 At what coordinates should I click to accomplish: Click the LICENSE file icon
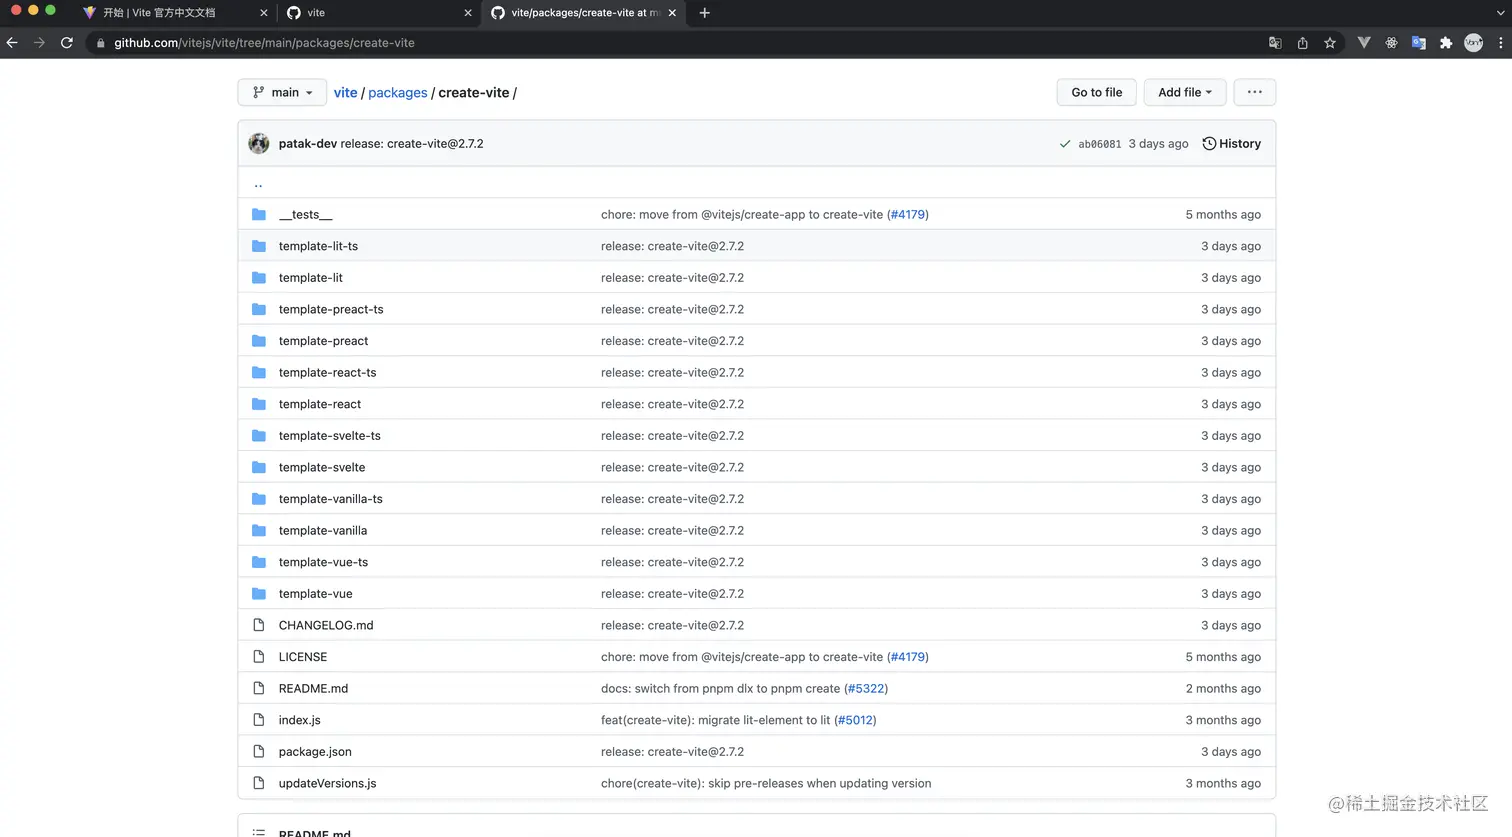click(259, 657)
